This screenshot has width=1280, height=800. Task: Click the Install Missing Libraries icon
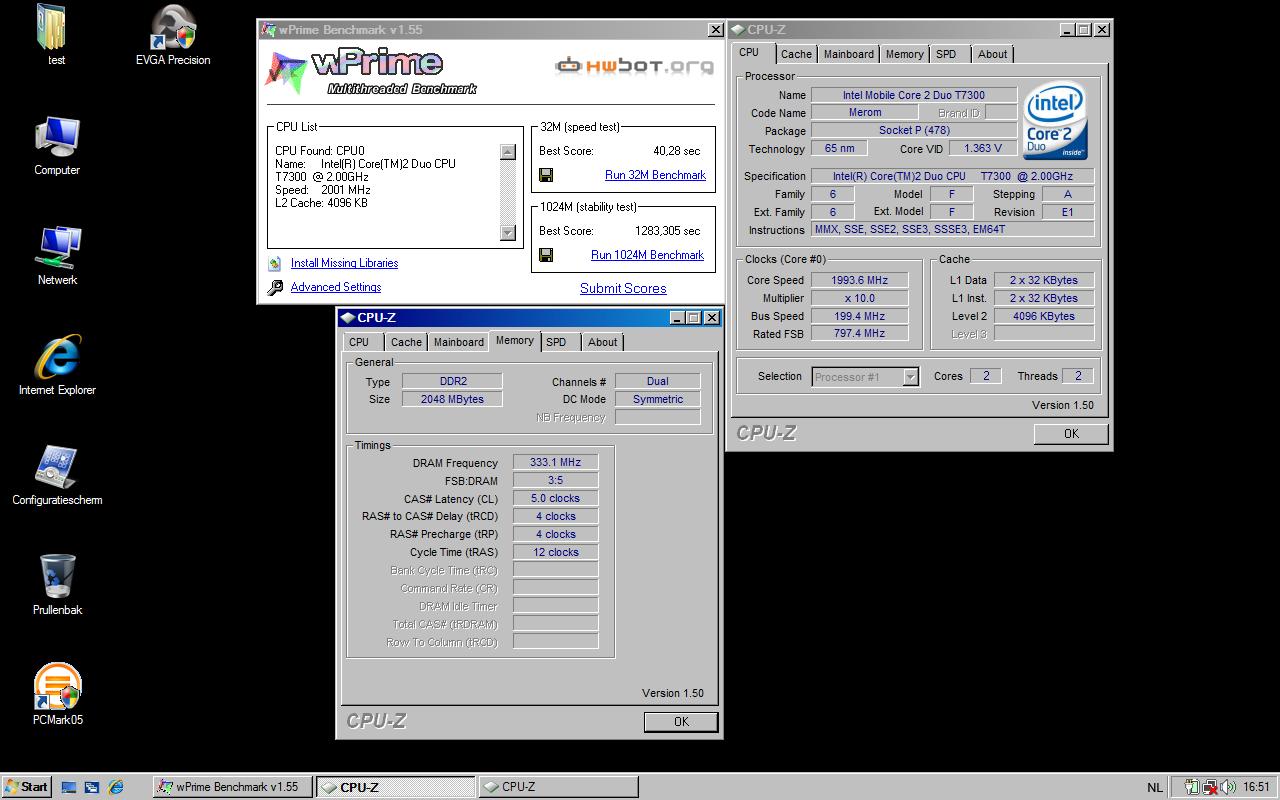point(274,264)
